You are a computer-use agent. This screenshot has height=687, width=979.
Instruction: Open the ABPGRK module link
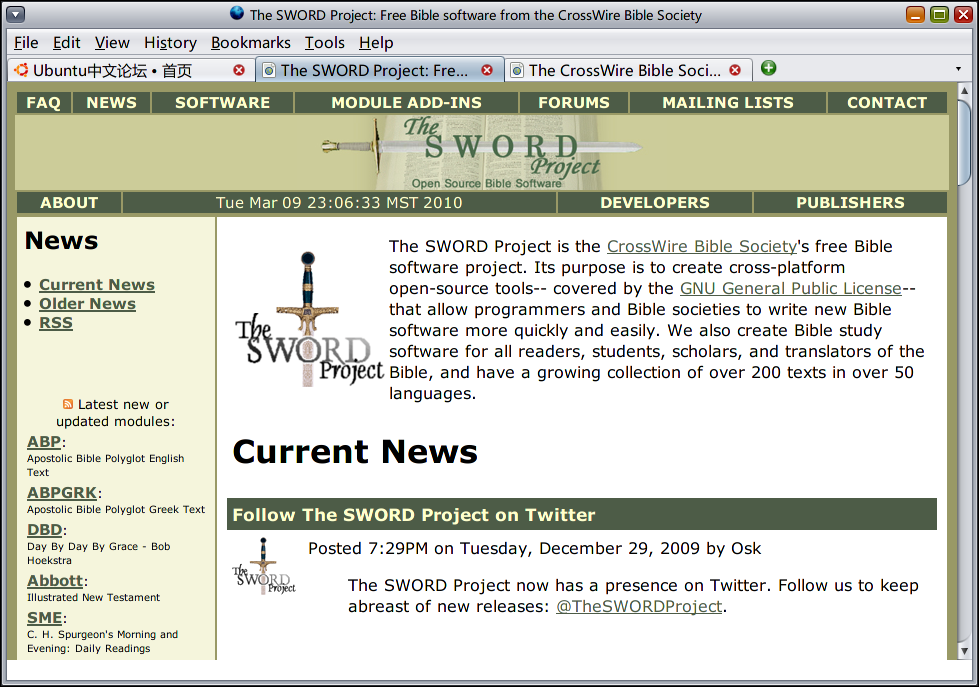[x=62, y=493]
